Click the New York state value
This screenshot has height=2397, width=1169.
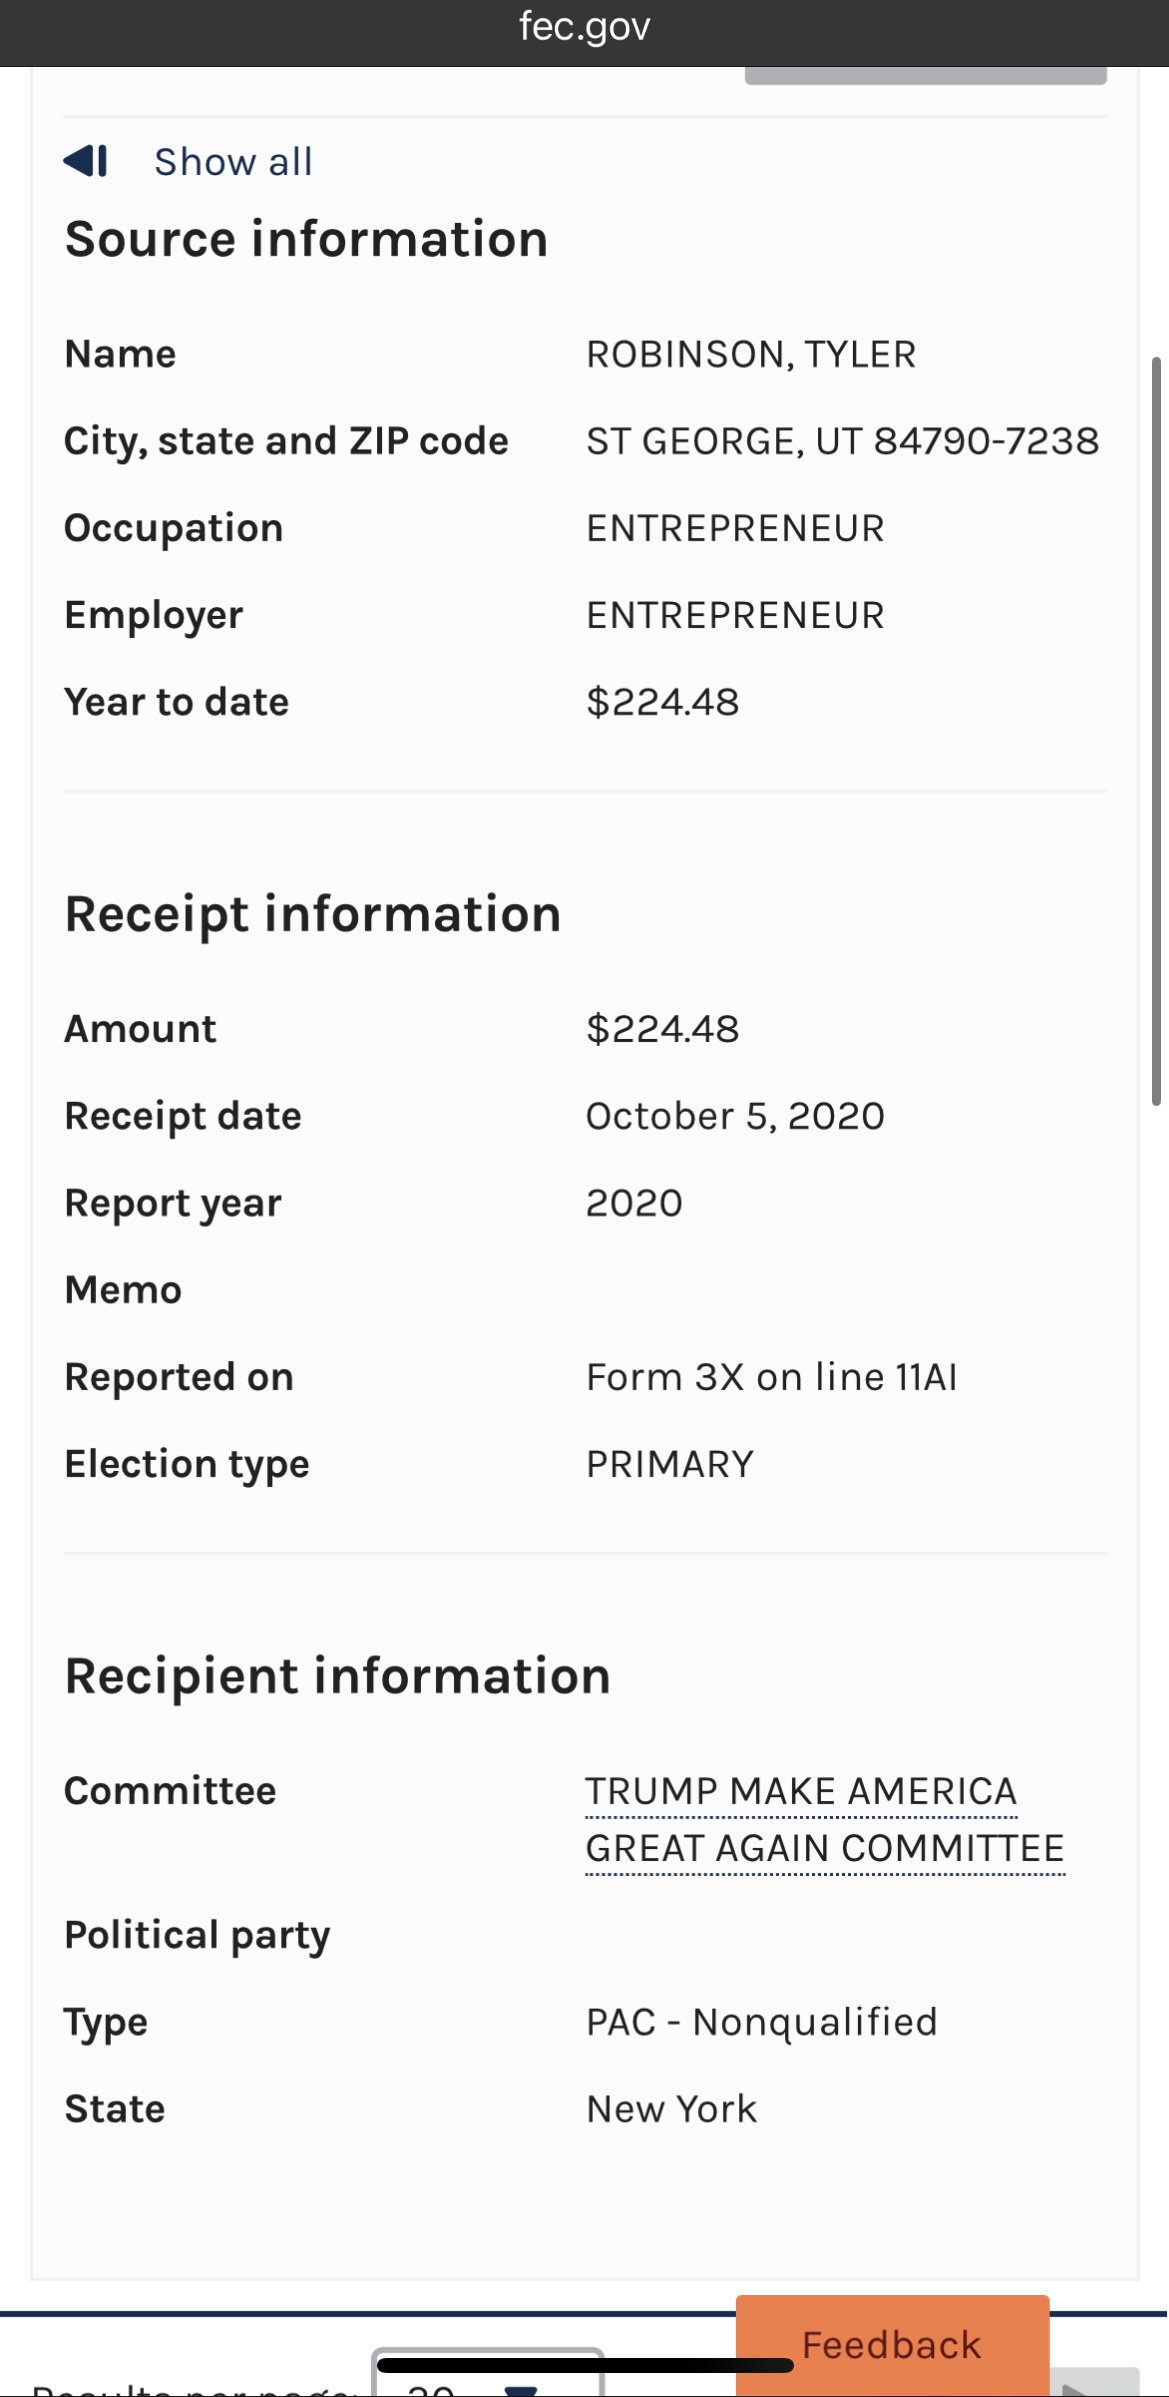tap(671, 2109)
